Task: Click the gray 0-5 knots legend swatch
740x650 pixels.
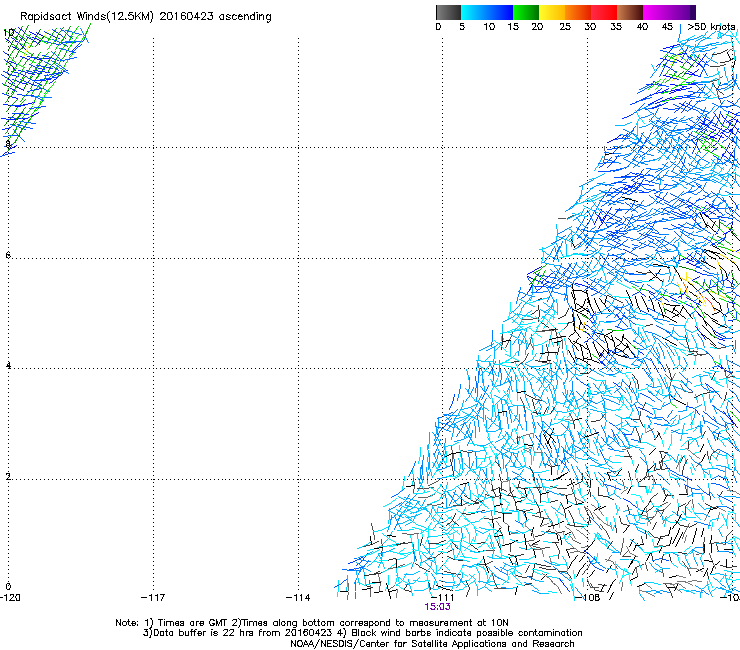Action: [448, 12]
